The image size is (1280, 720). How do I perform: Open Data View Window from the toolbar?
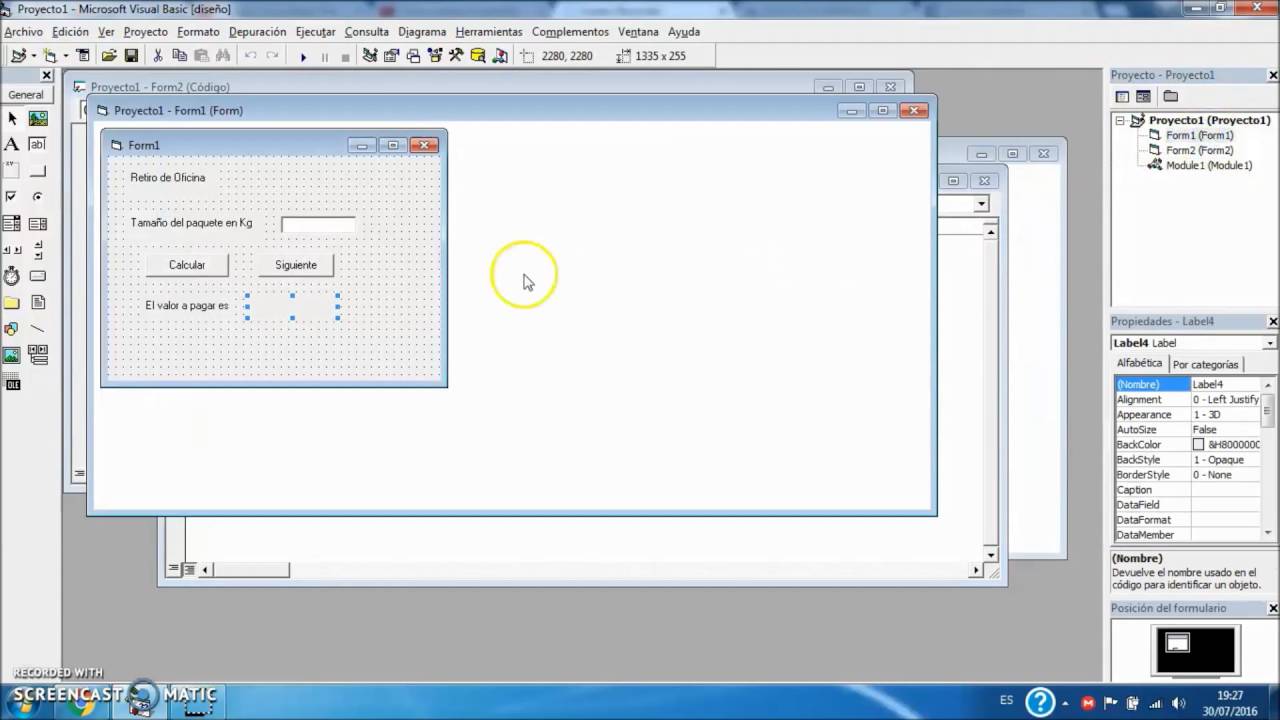[x=478, y=56]
